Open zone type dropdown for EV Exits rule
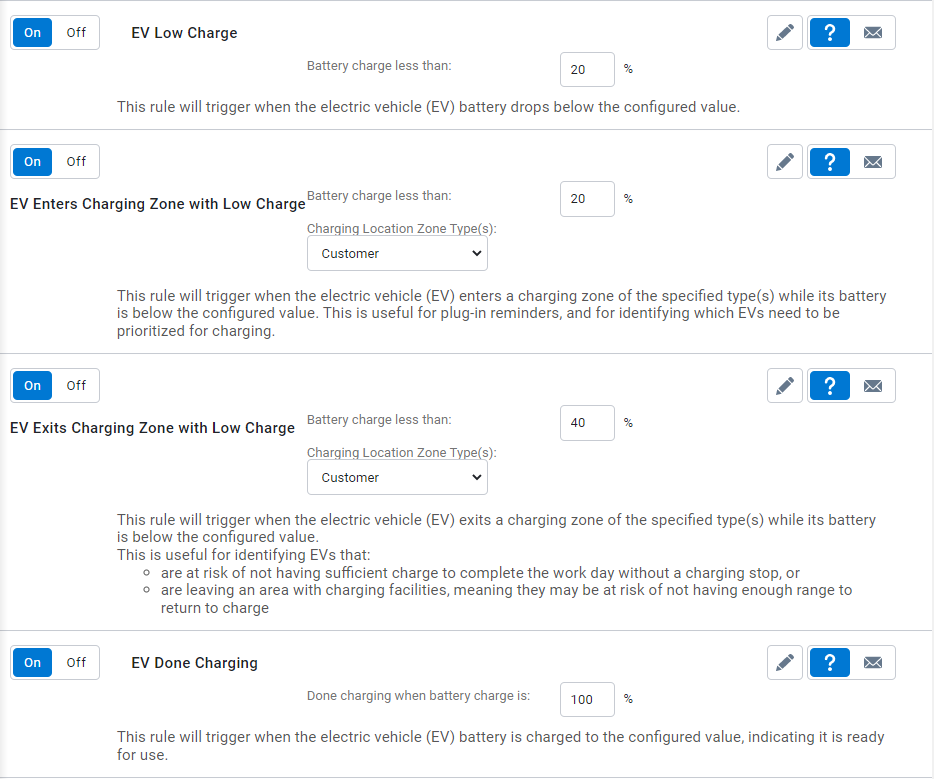 click(397, 477)
